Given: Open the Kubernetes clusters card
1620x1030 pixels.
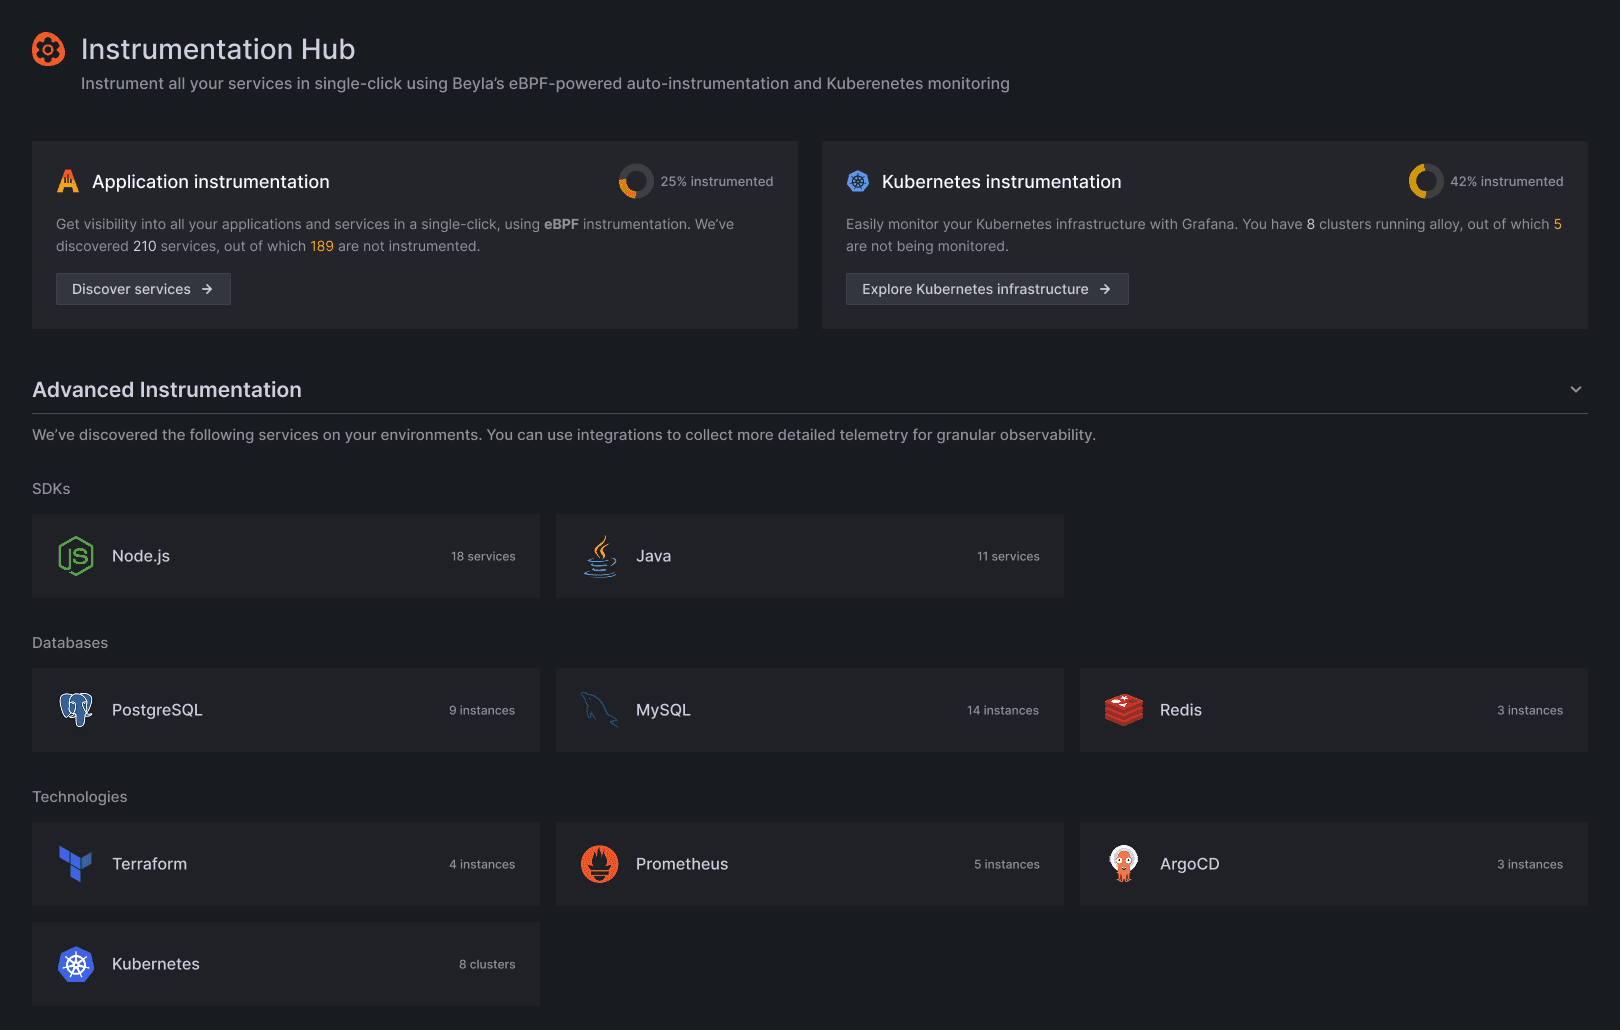Looking at the screenshot, I should click(285, 964).
